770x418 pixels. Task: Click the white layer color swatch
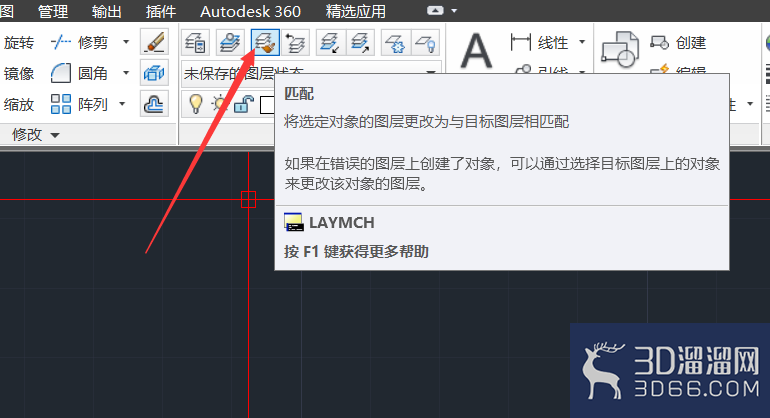click(x=267, y=105)
